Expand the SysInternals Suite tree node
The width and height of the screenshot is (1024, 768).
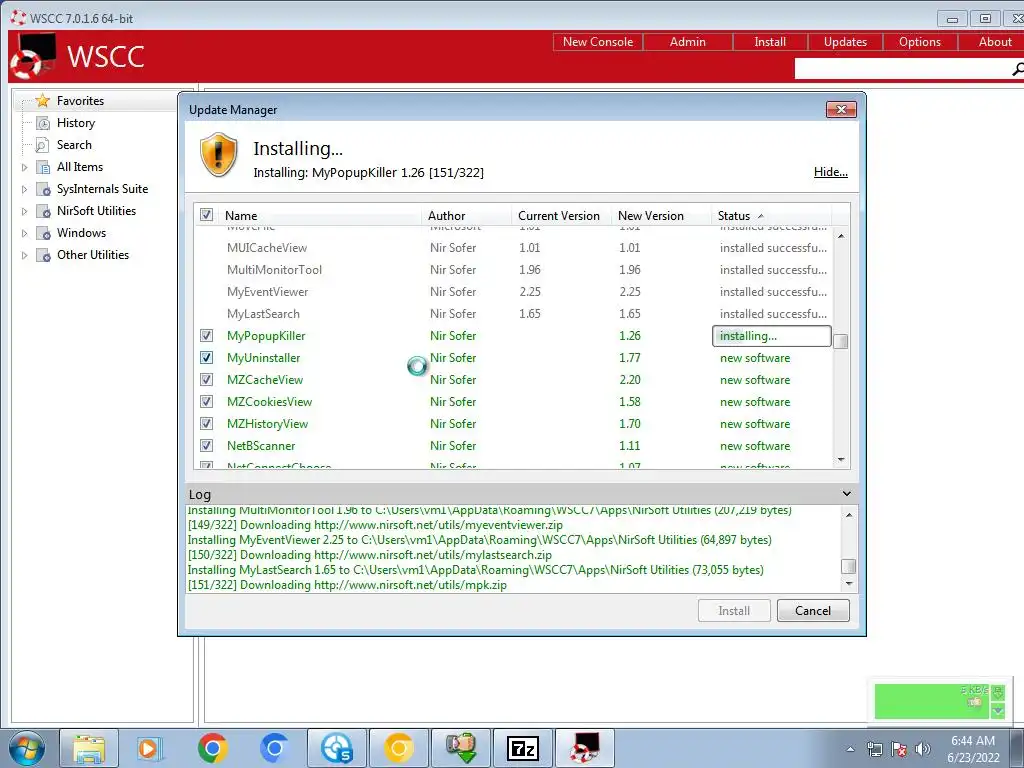[24, 189]
